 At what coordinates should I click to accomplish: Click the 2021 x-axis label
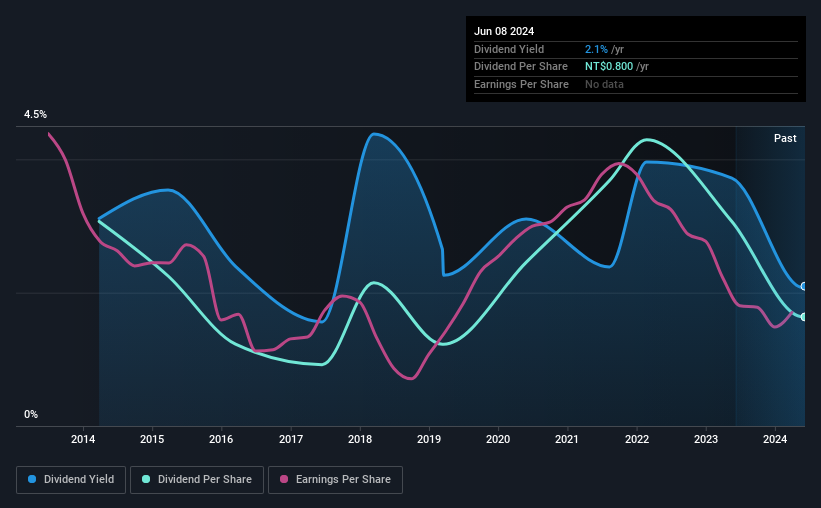567,439
